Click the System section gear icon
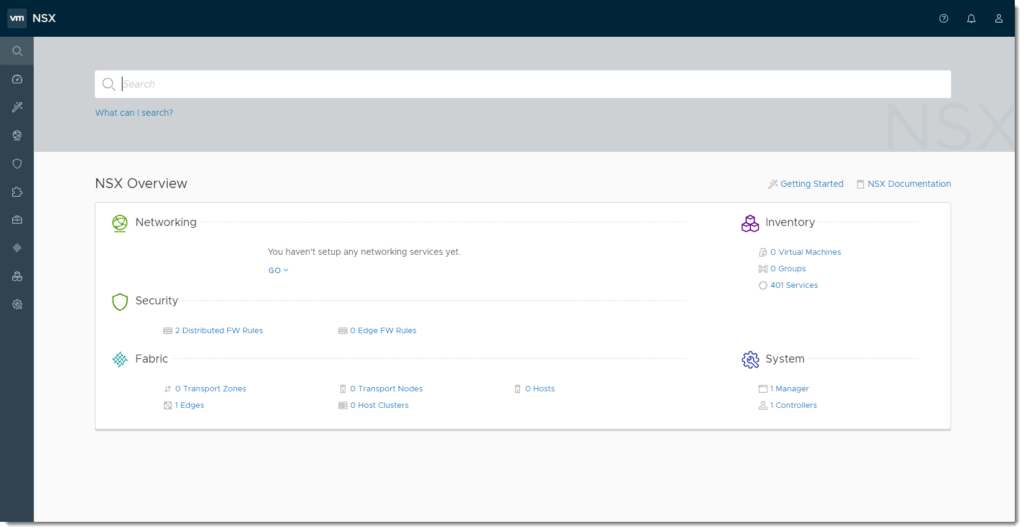This screenshot has height=531, width=1024. click(750, 359)
